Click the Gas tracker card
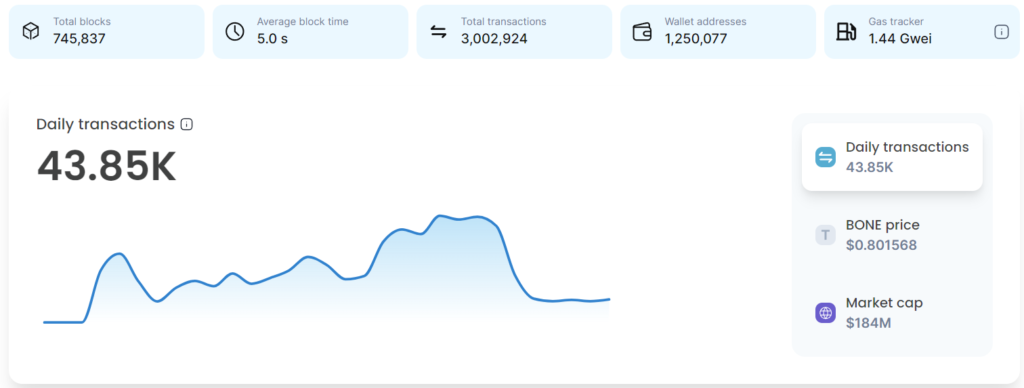The width and height of the screenshot is (1024, 388). (x=922, y=31)
